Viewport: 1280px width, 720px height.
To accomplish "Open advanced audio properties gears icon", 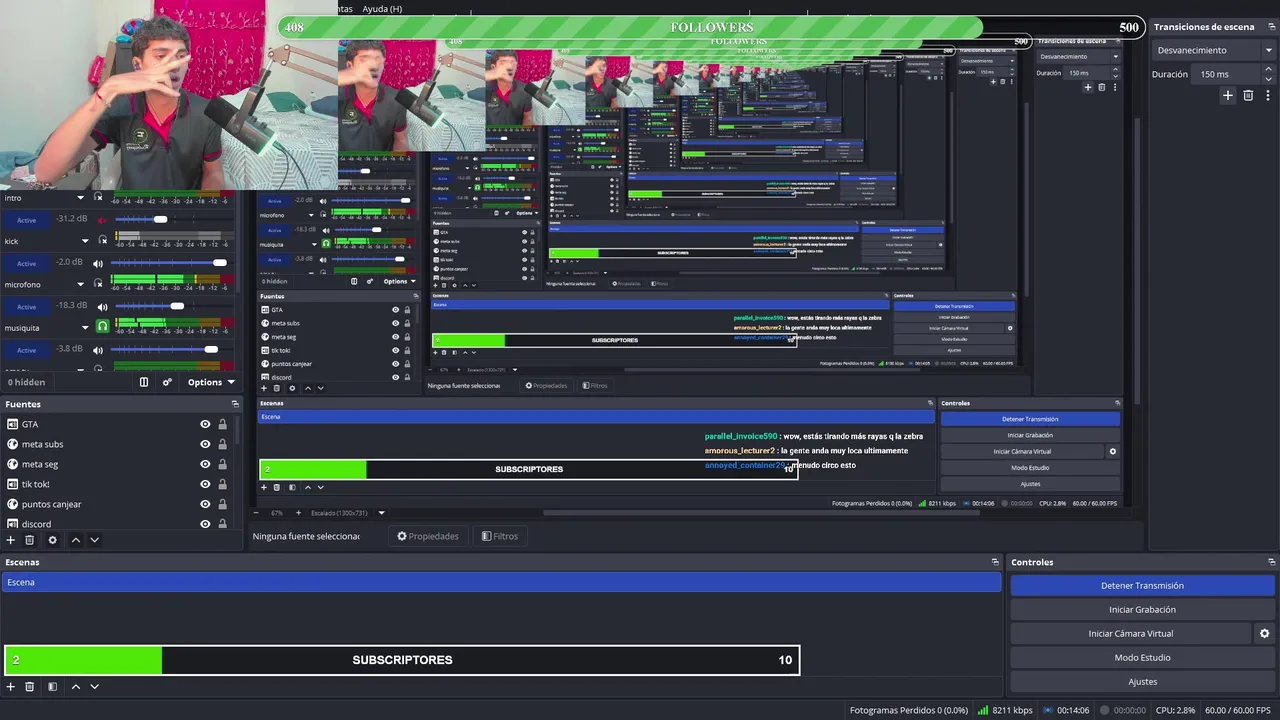I will tap(167, 382).
